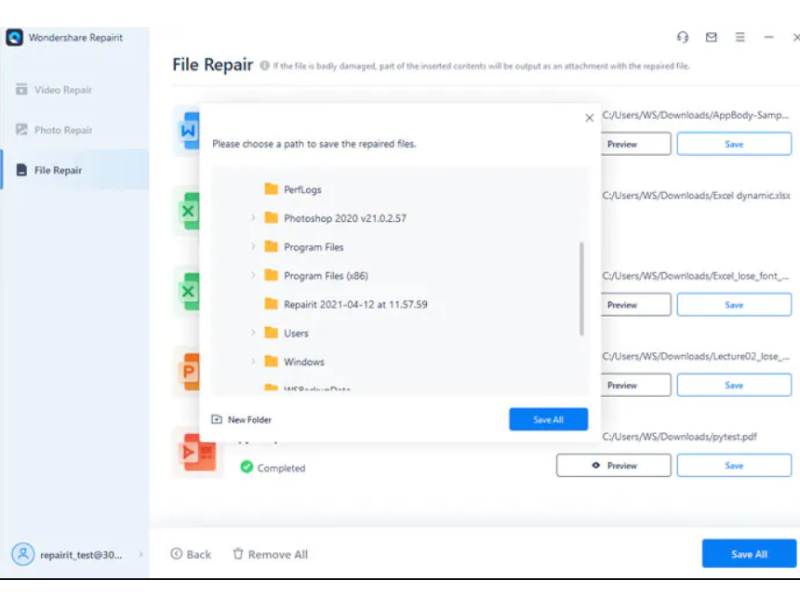Click the path text ending Excel_lose_font_...
The image size is (800, 600).
696,276
